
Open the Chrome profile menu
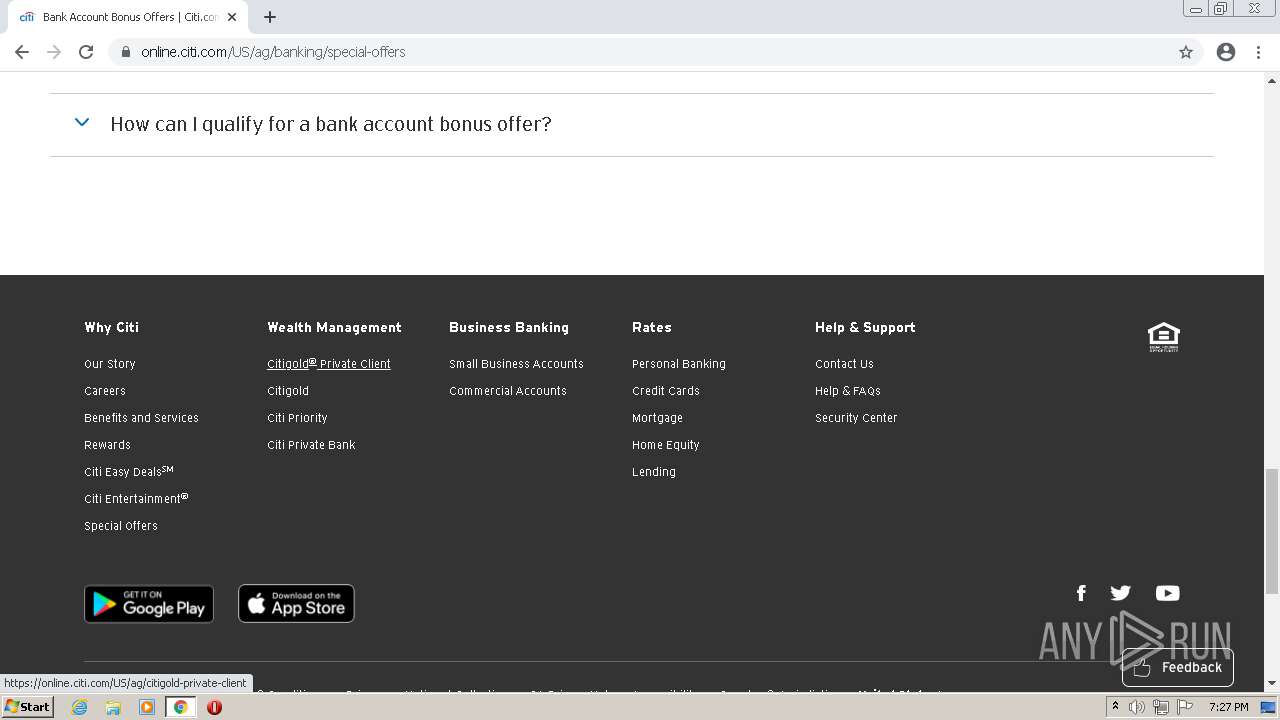click(x=1226, y=52)
